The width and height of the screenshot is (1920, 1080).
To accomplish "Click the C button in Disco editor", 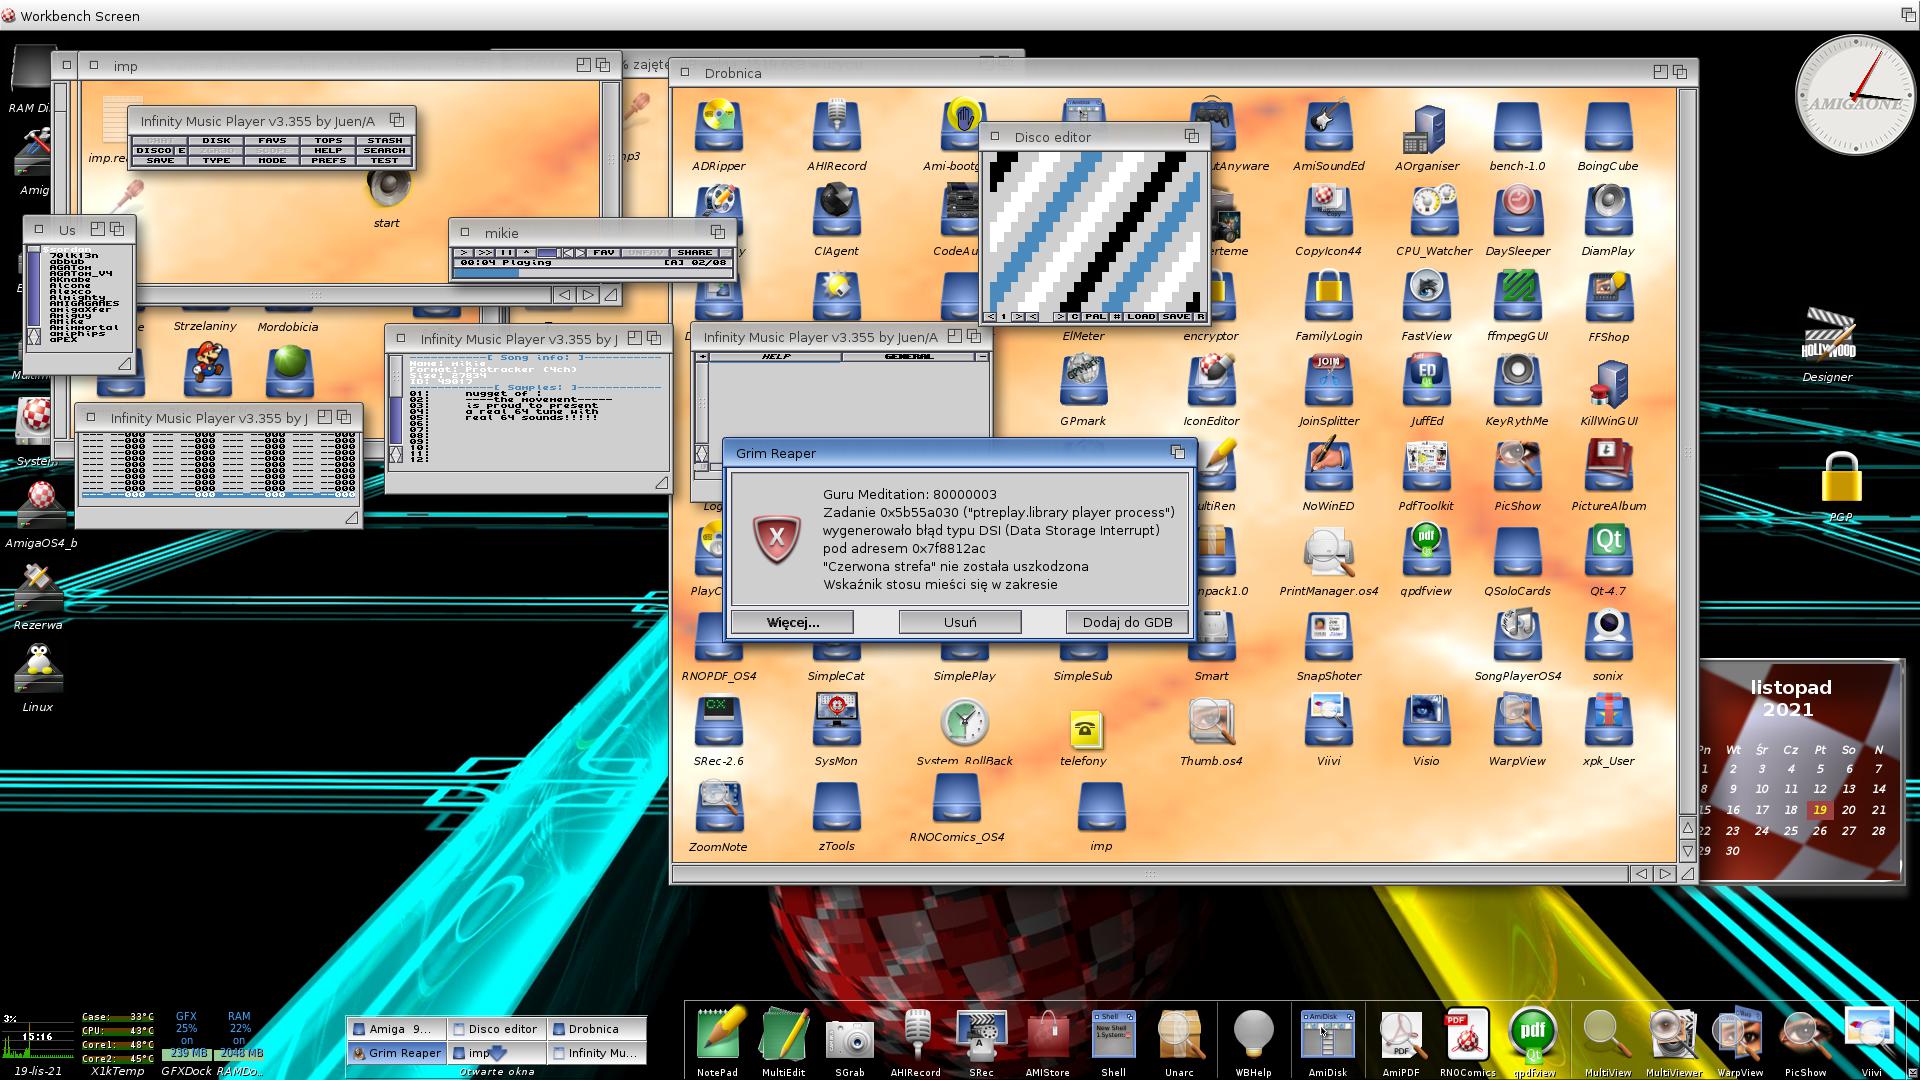I will tap(1074, 317).
